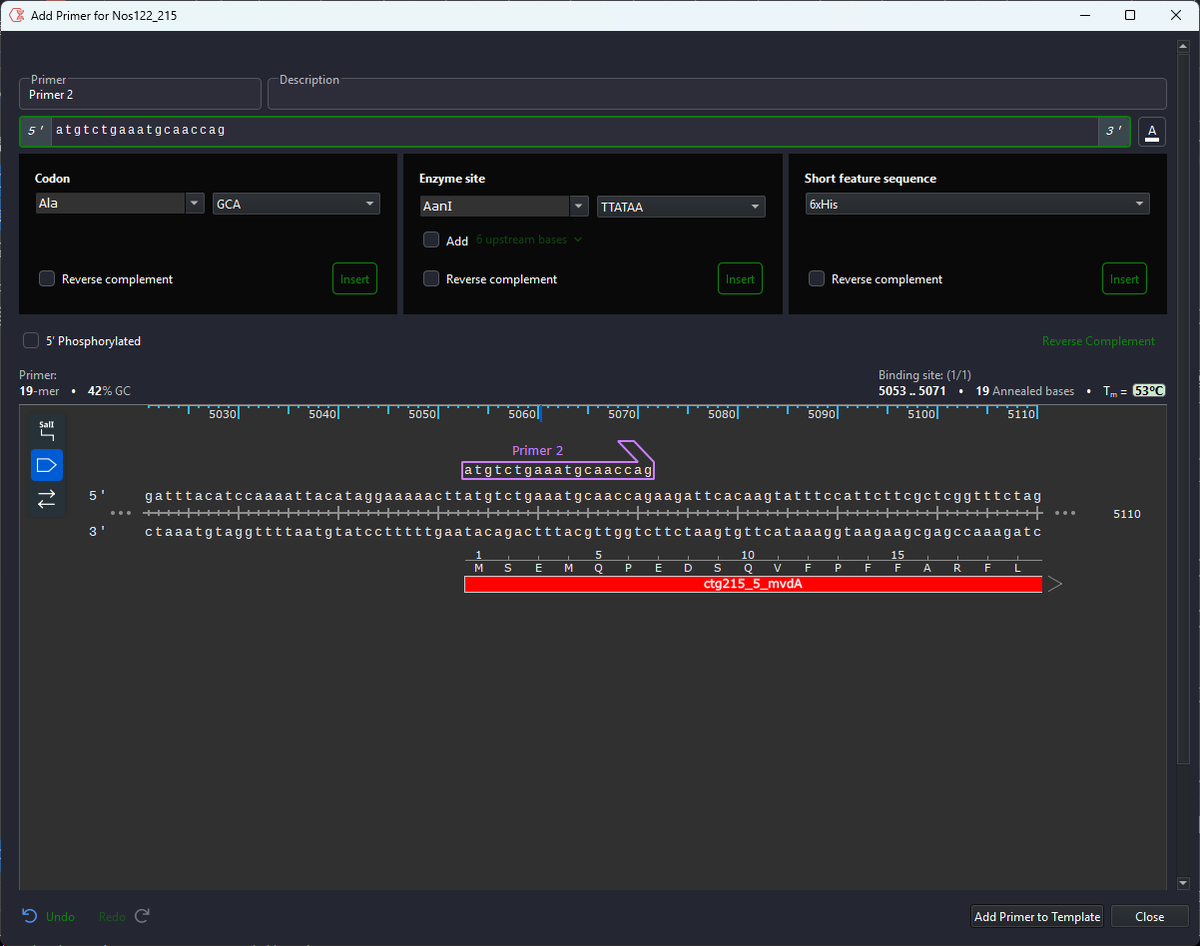
Task: Click the Undo arrow icon
Action: [30, 916]
